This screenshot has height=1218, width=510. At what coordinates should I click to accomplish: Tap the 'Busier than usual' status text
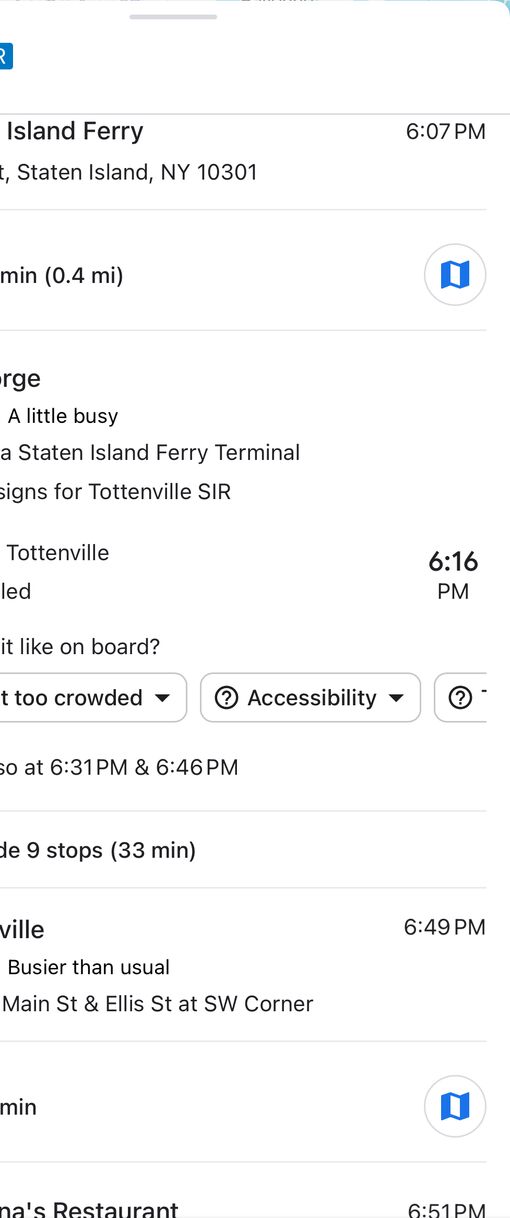click(89, 967)
